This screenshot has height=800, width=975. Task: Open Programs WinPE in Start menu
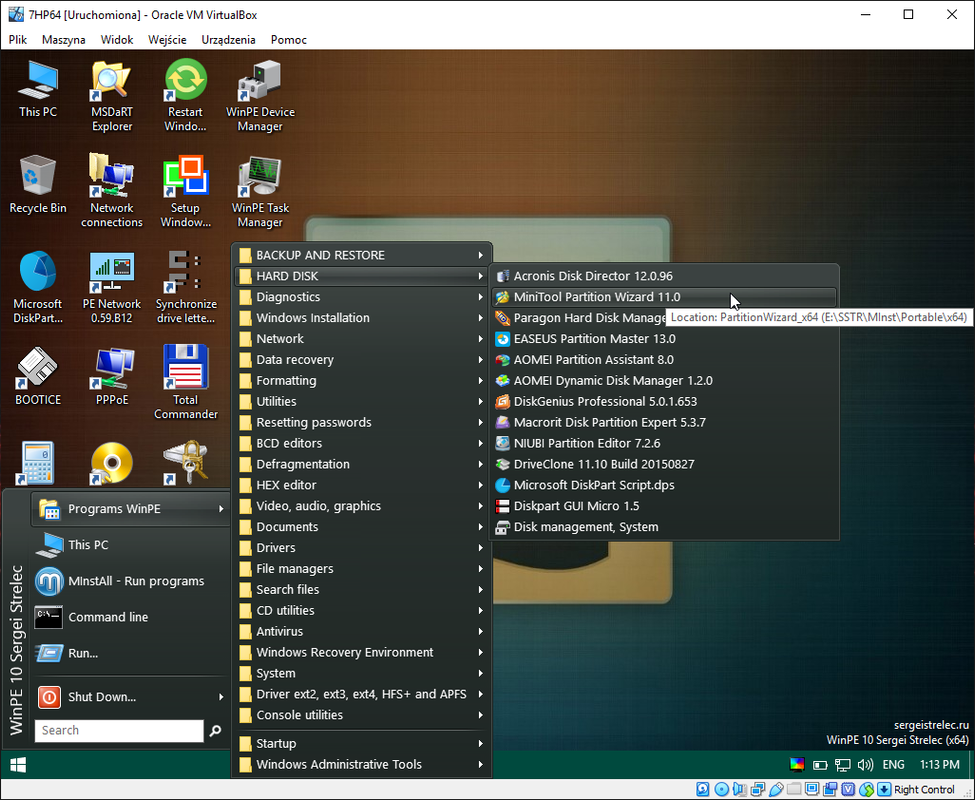tap(130, 508)
